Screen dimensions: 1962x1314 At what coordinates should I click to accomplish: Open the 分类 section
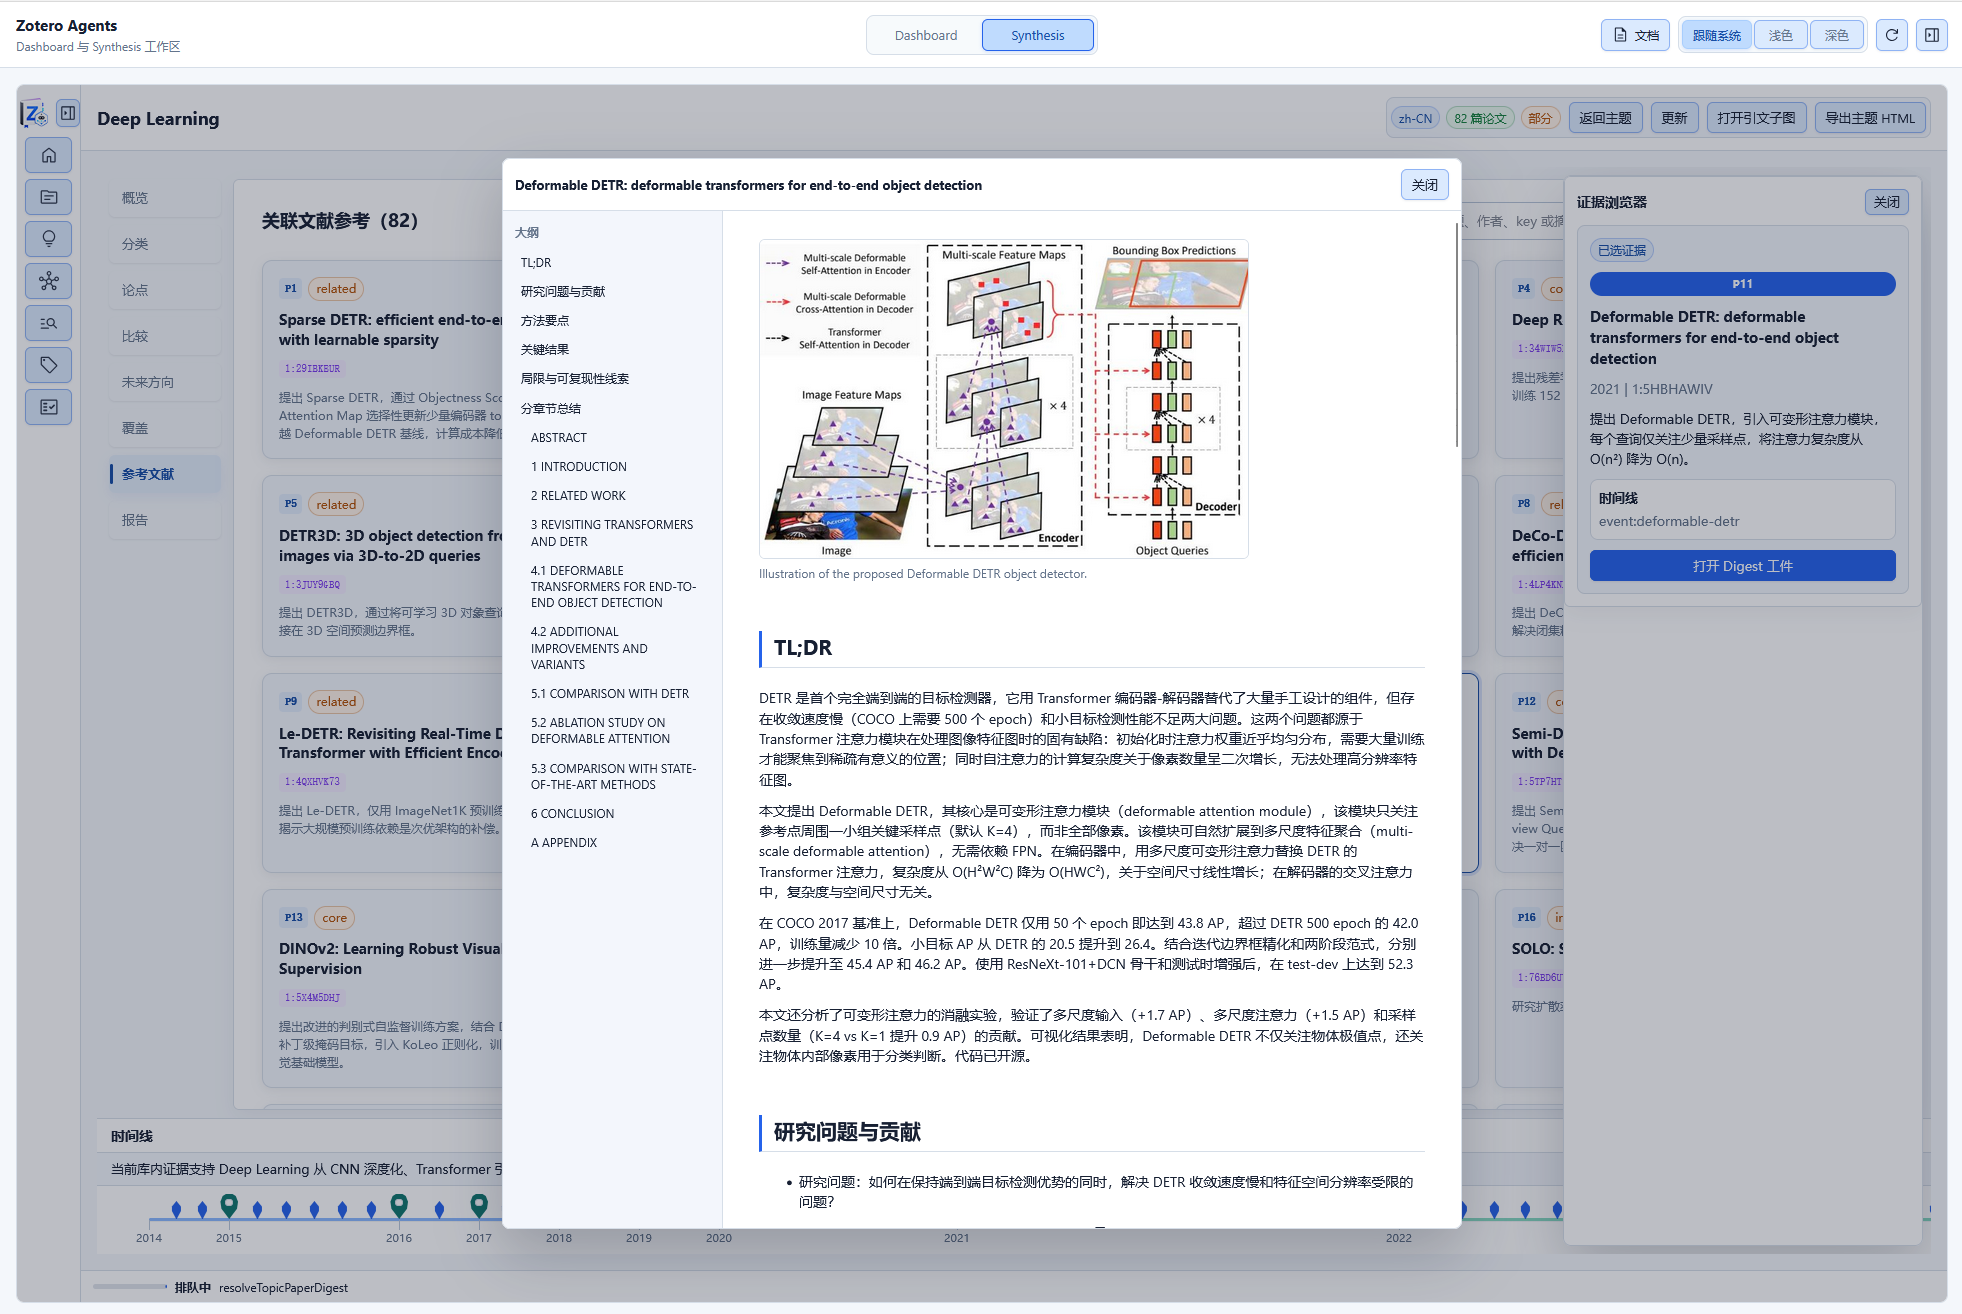pos(165,244)
